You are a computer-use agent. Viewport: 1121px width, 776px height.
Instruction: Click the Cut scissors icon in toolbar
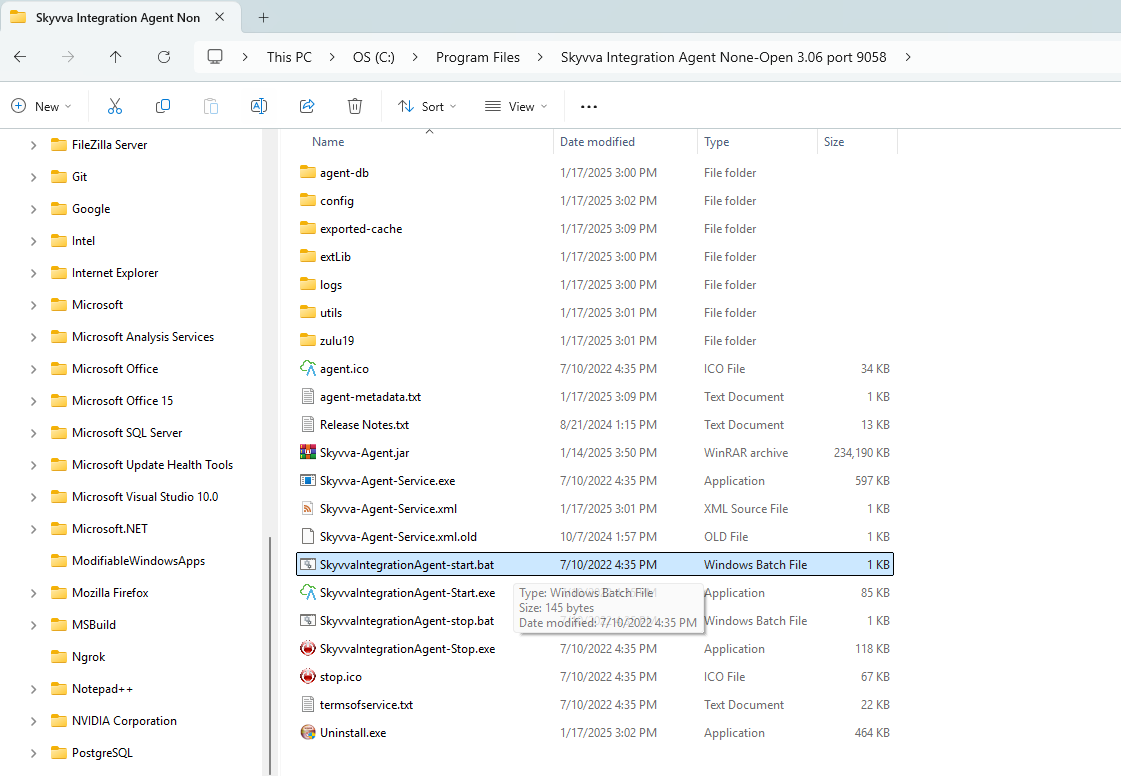(x=114, y=106)
